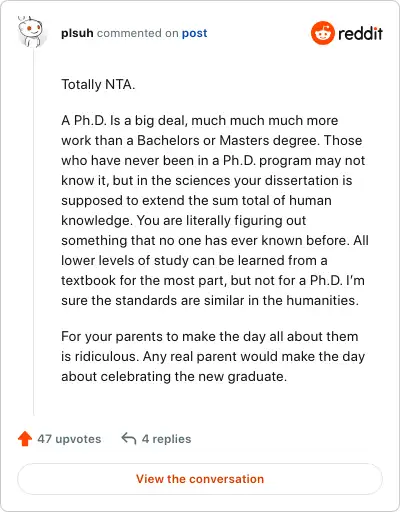The image size is (400, 512).
Task: Click the orange Reddit Snoo logo icon
Action: coord(322,33)
